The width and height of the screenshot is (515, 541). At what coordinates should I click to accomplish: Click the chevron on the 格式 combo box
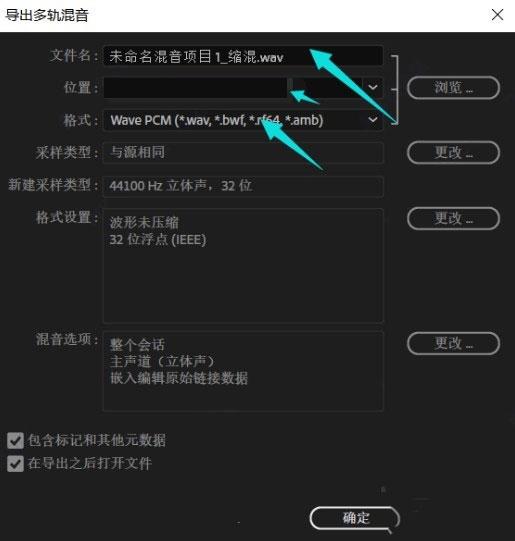pyautogui.click(x=373, y=120)
